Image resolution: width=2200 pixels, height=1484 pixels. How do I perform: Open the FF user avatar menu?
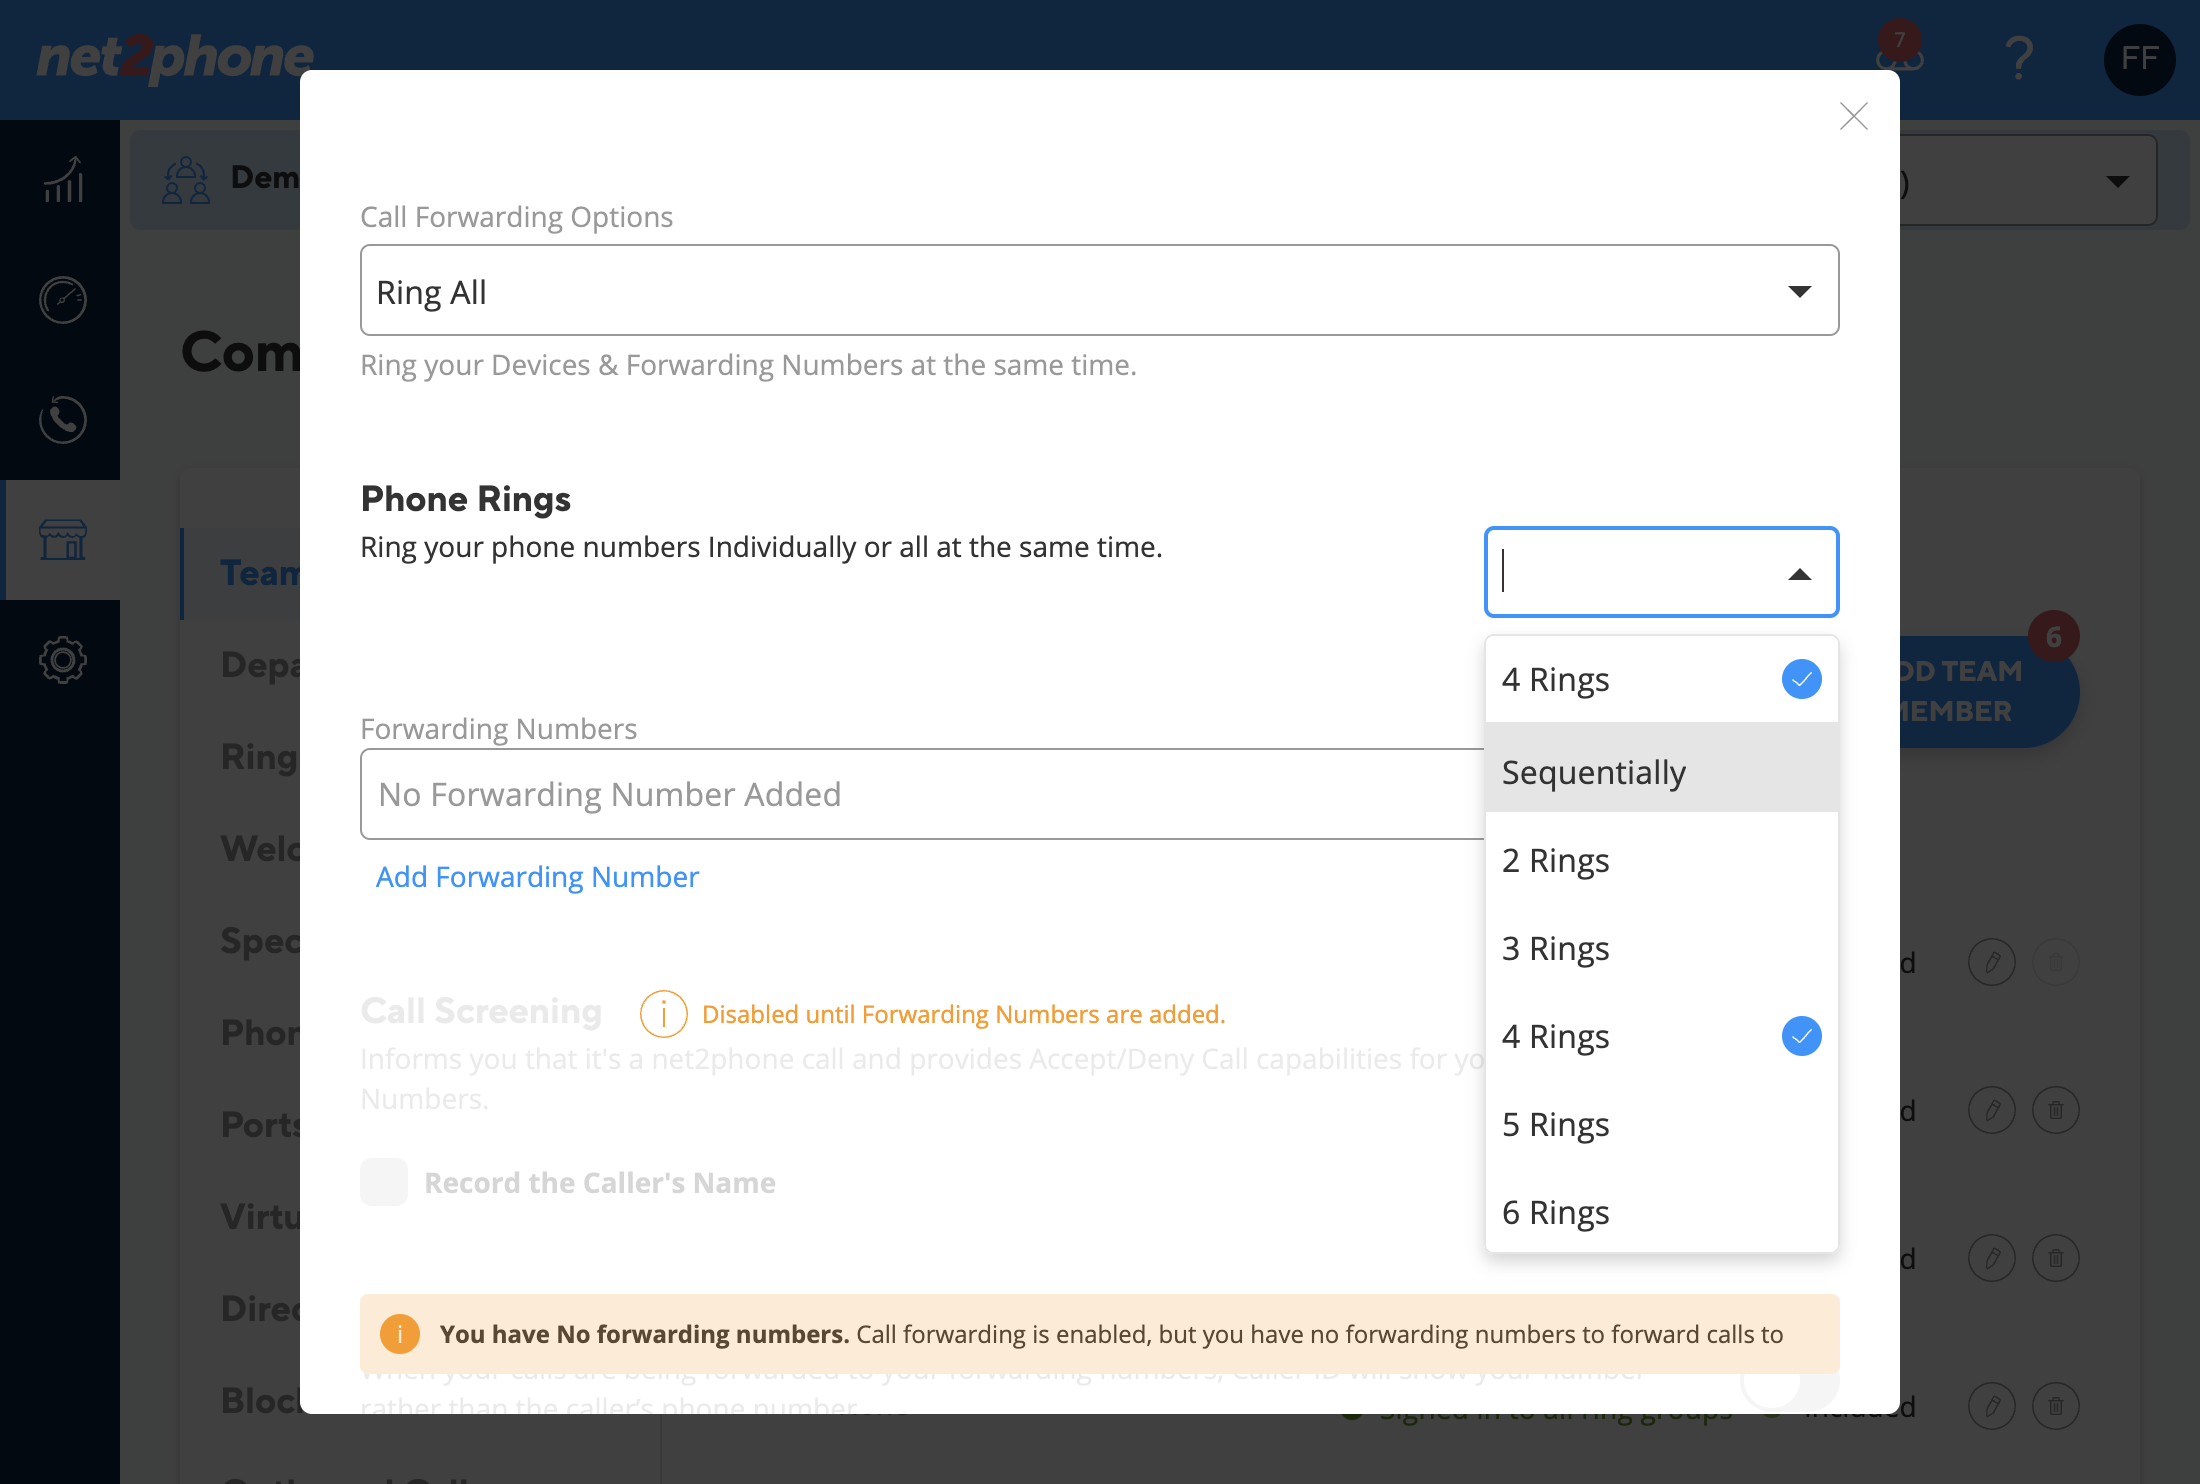click(x=2139, y=59)
